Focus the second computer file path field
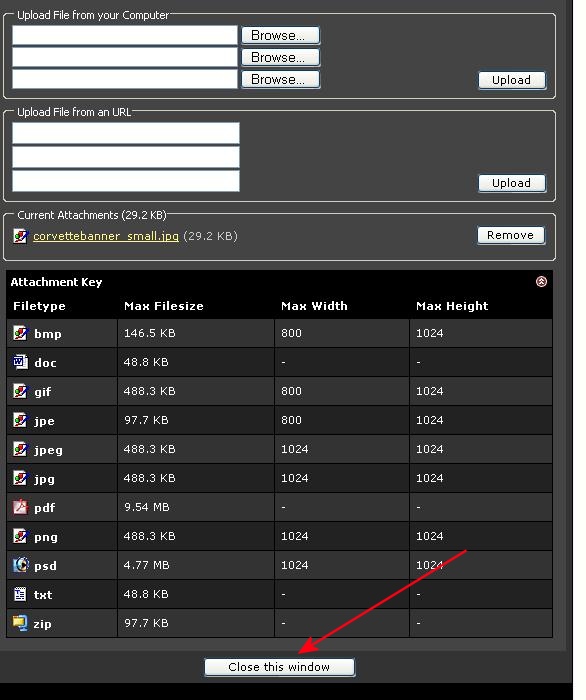Viewport: 586px width, 700px height. (125, 57)
